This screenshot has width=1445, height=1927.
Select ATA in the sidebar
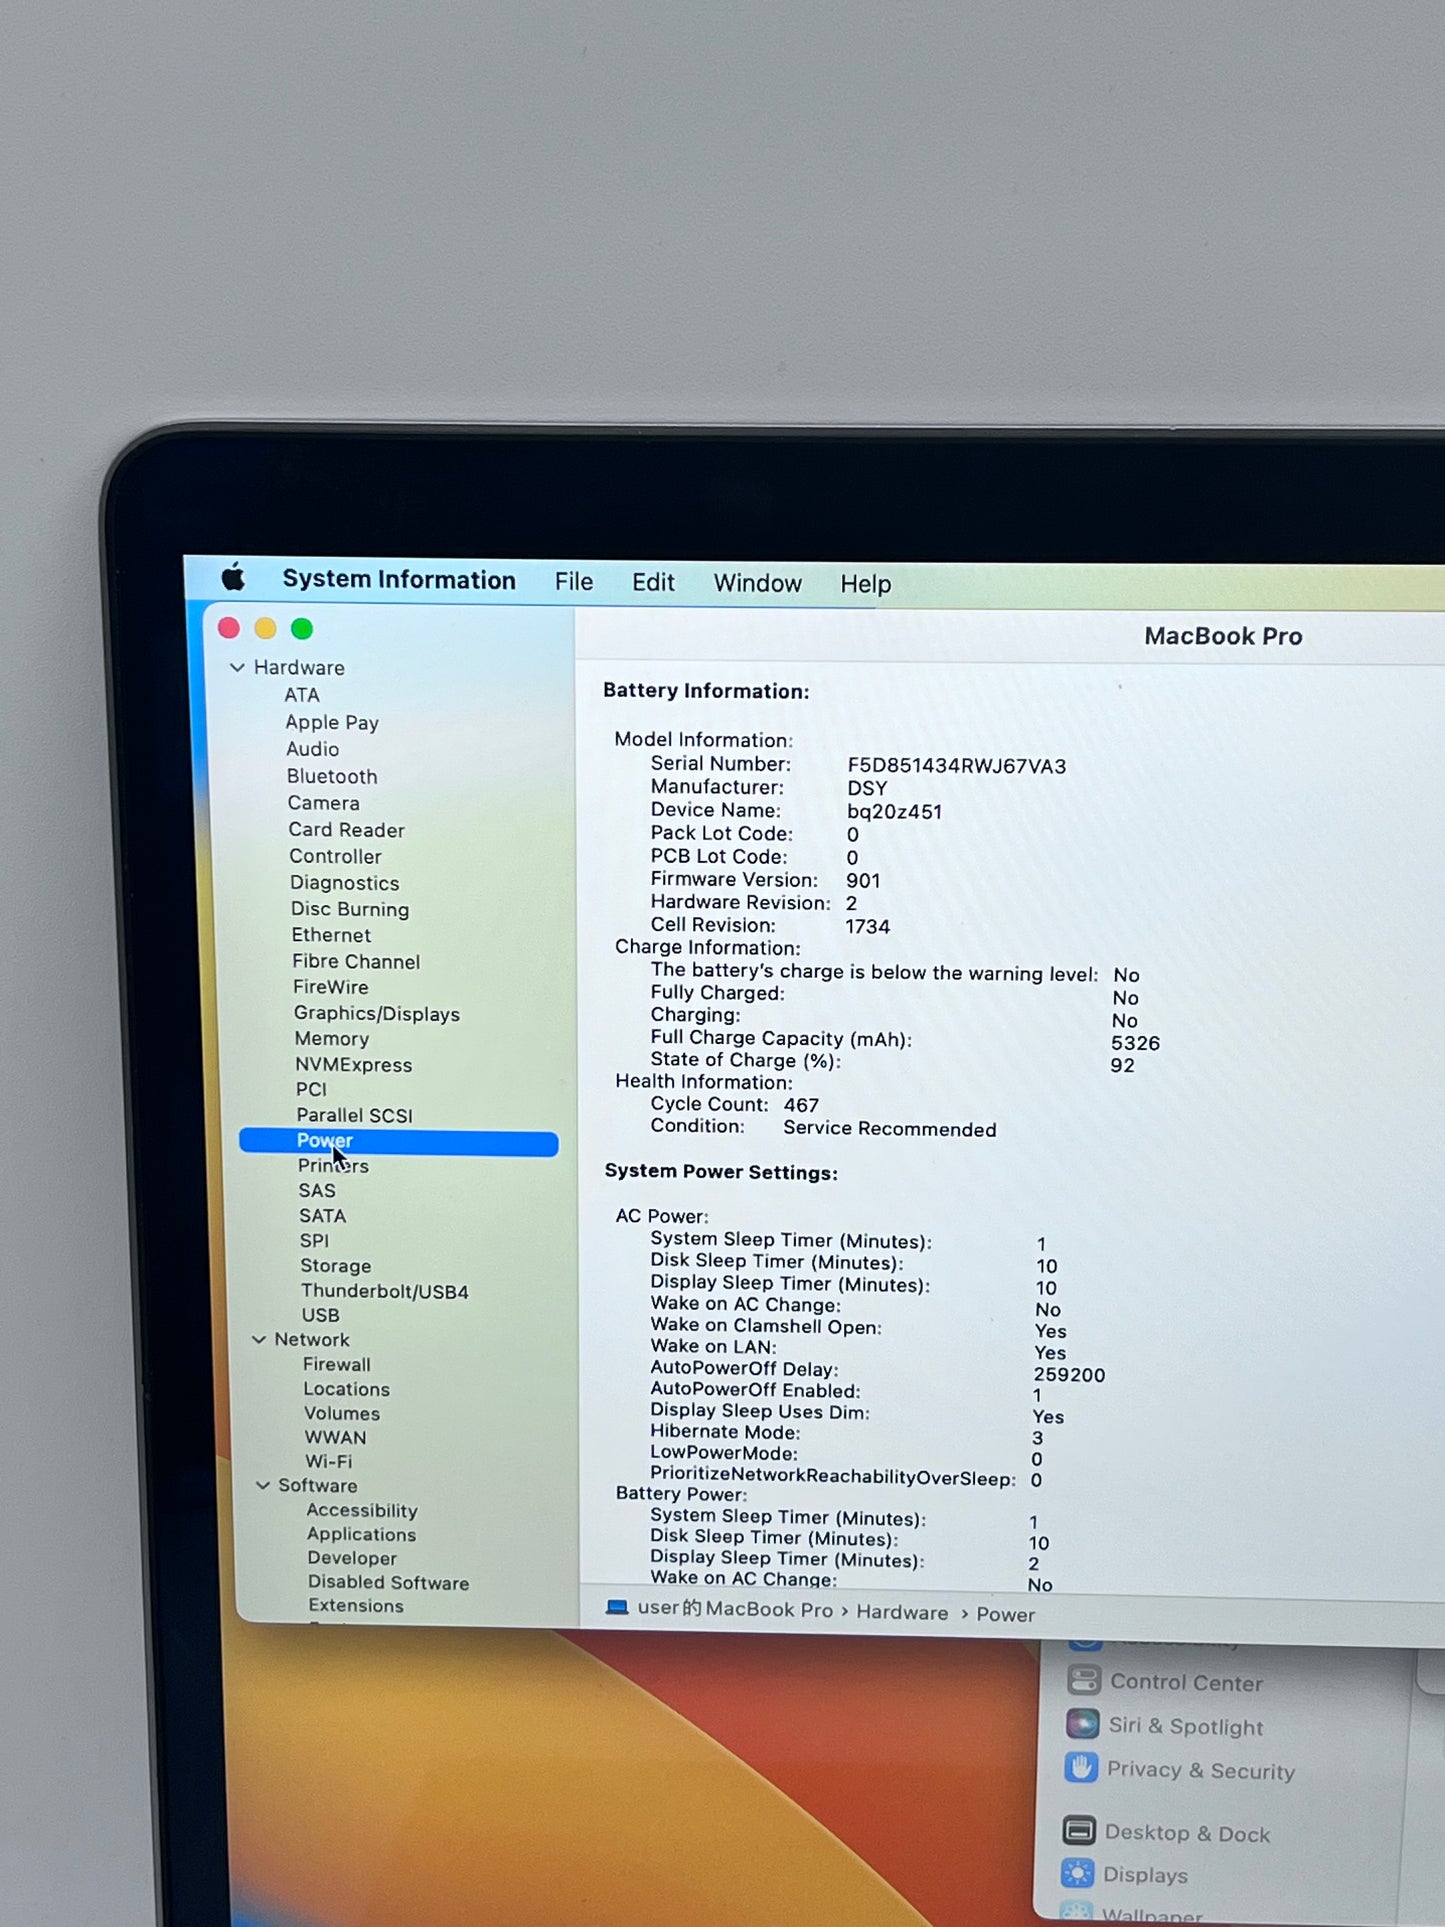tap(302, 695)
